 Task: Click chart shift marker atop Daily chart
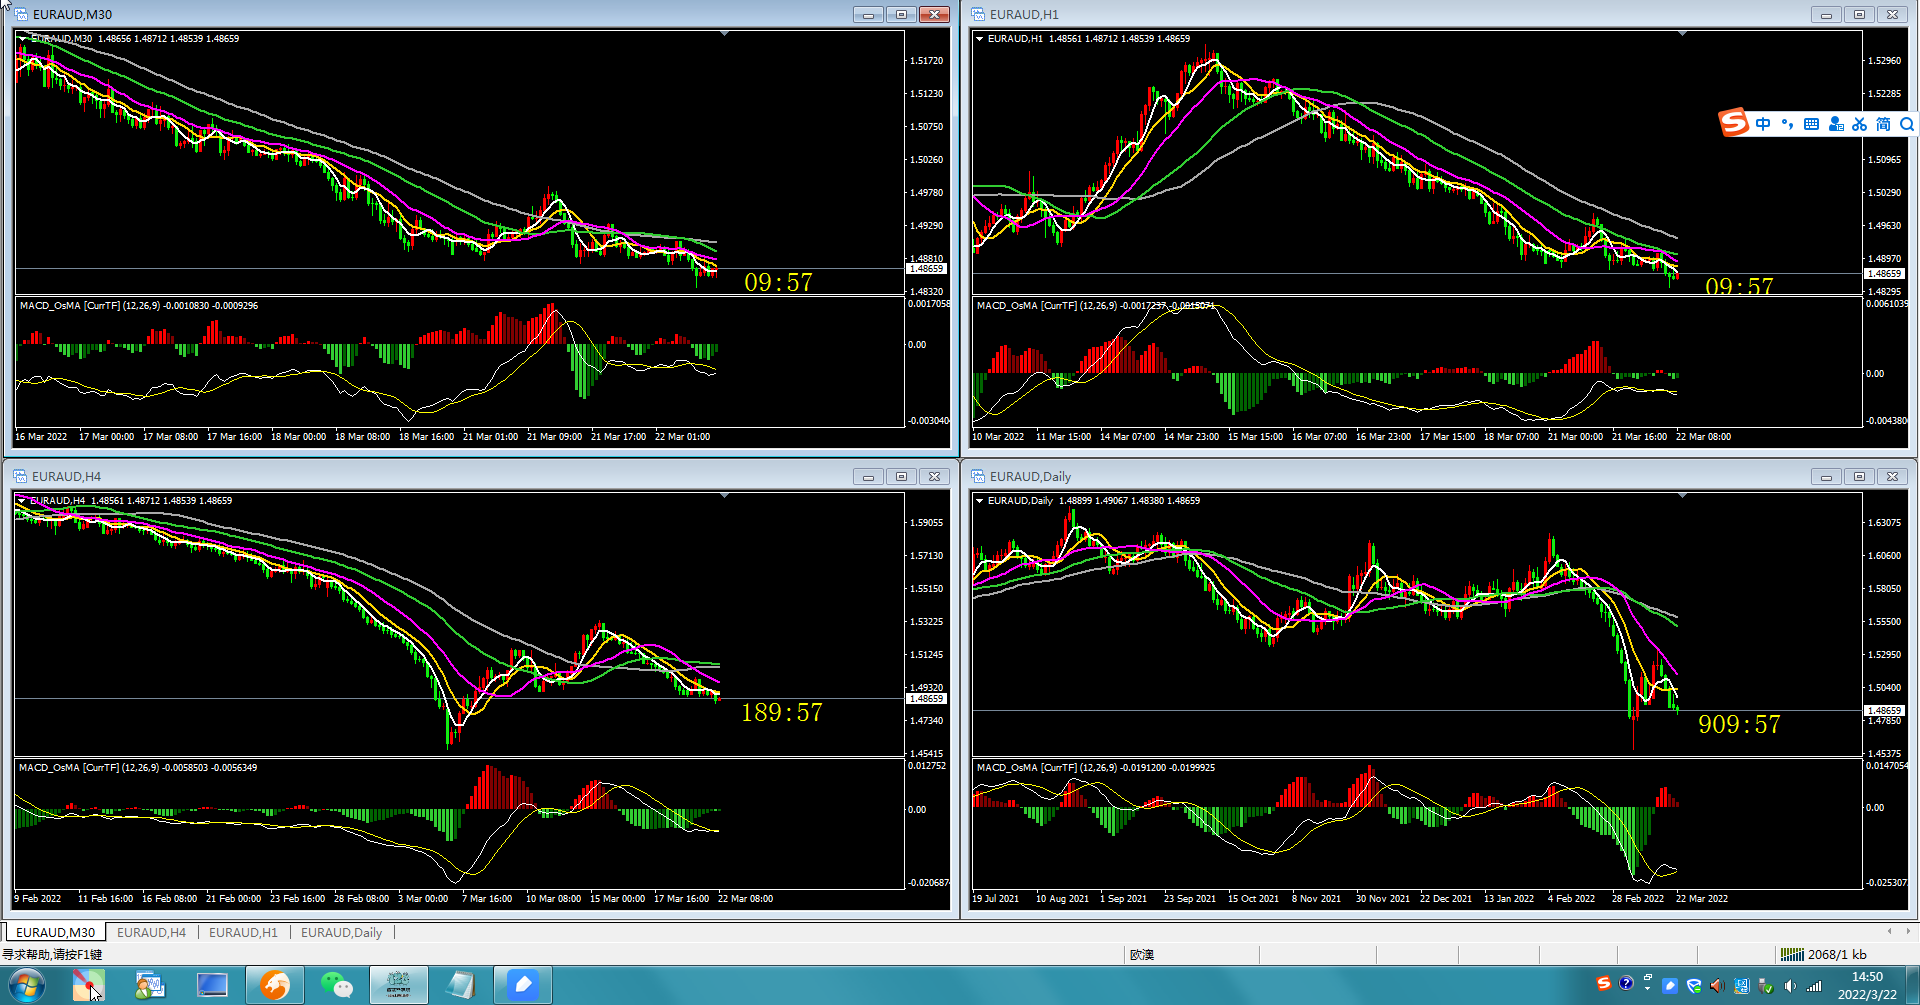(x=1682, y=496)
